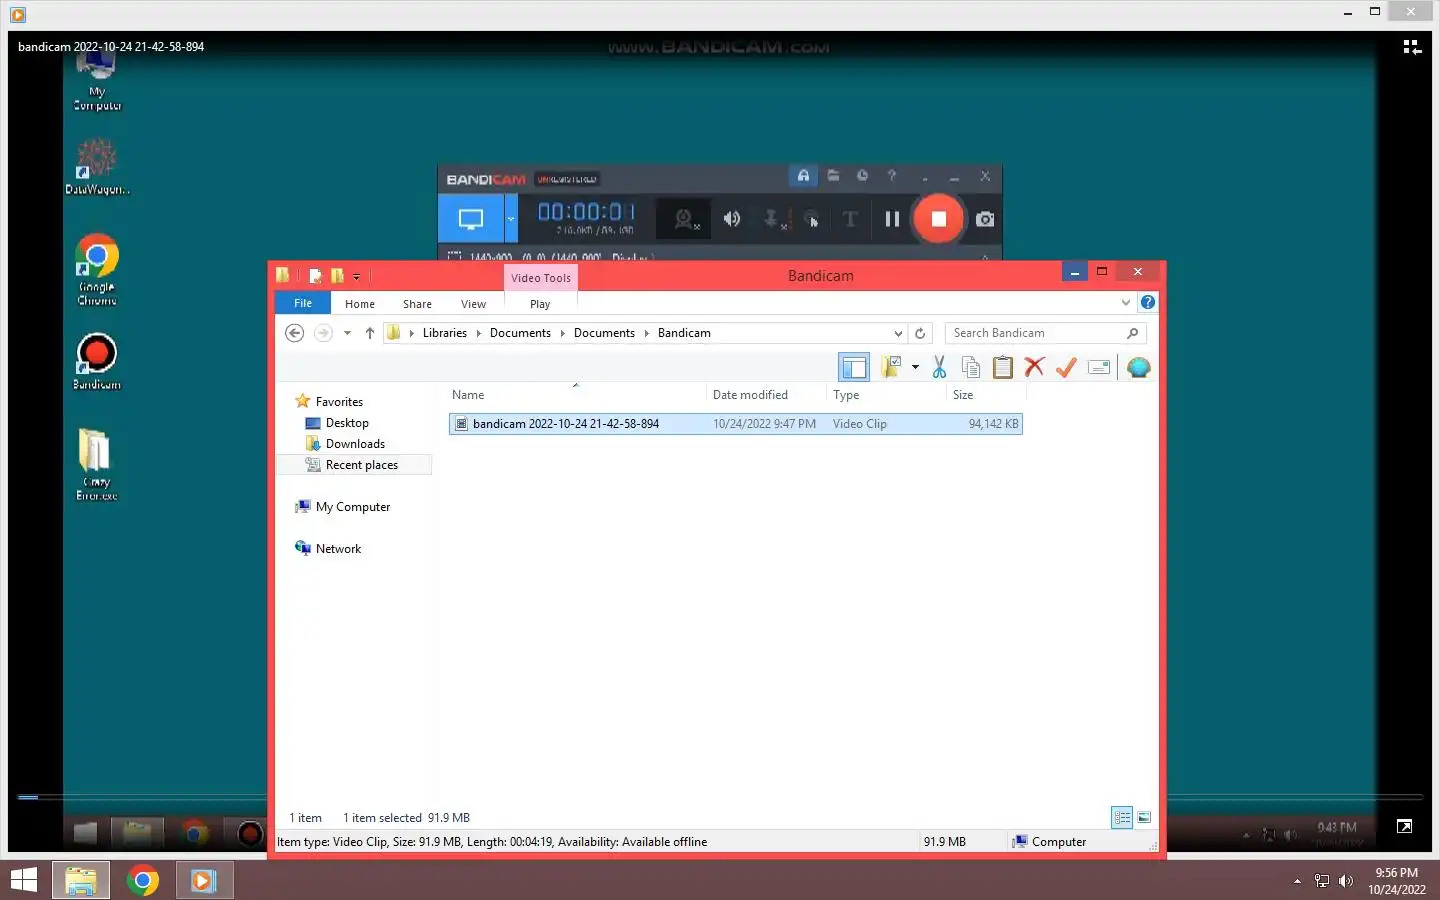Screen dimensions: 1440x900
Task: Sort by the Date modified column header
Action: pos(766,395)
